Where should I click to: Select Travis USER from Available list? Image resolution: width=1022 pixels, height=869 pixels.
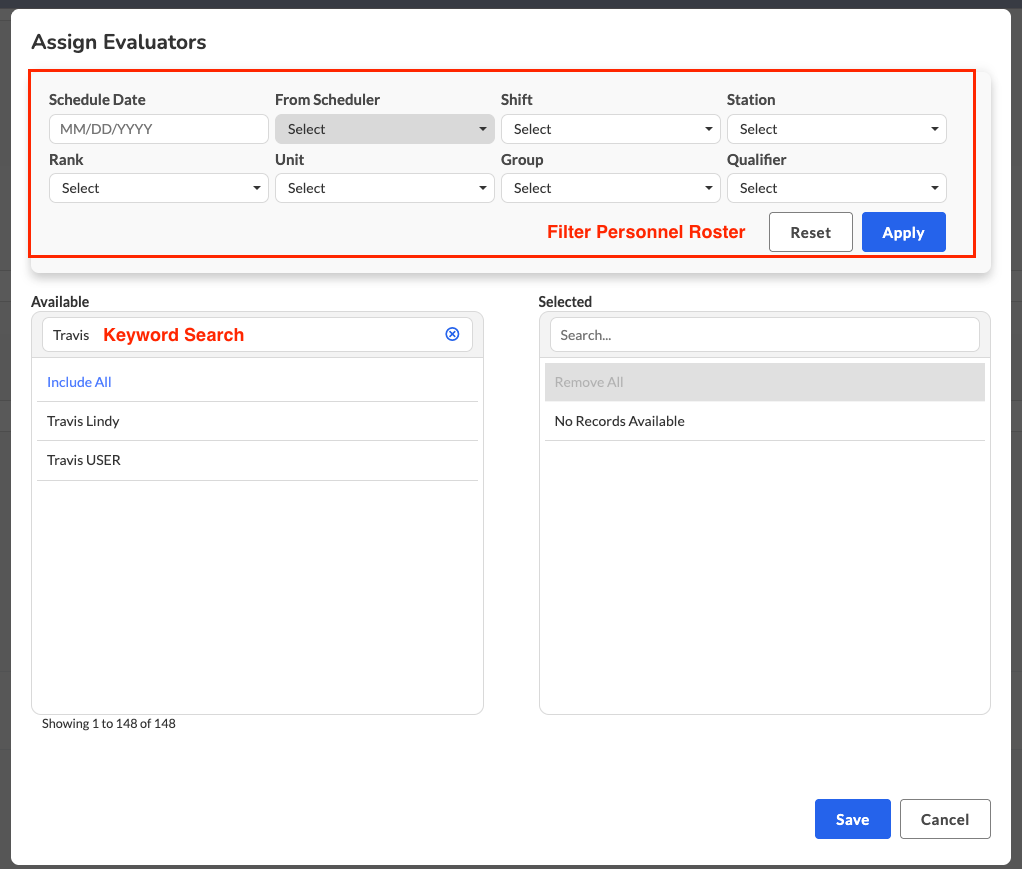[x=257, y=460]
